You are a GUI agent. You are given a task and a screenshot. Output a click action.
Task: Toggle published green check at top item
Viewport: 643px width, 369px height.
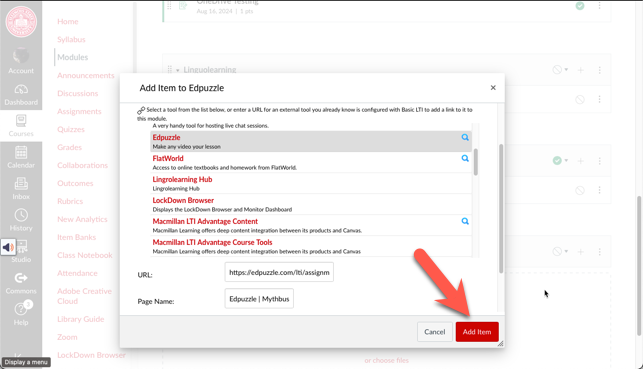[x=580, y=6]
